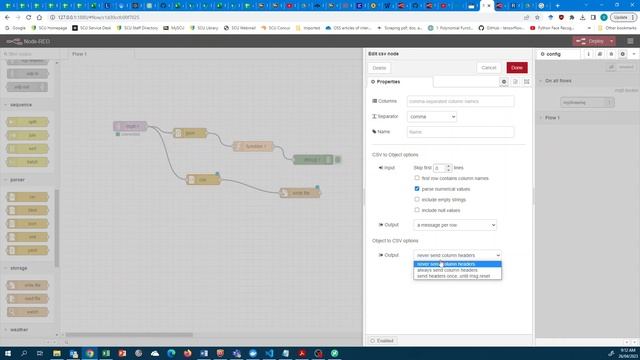This screenshot has width=640, height=360.
Task: Select the yaml node in parser palette
Action: pos(28,250)
